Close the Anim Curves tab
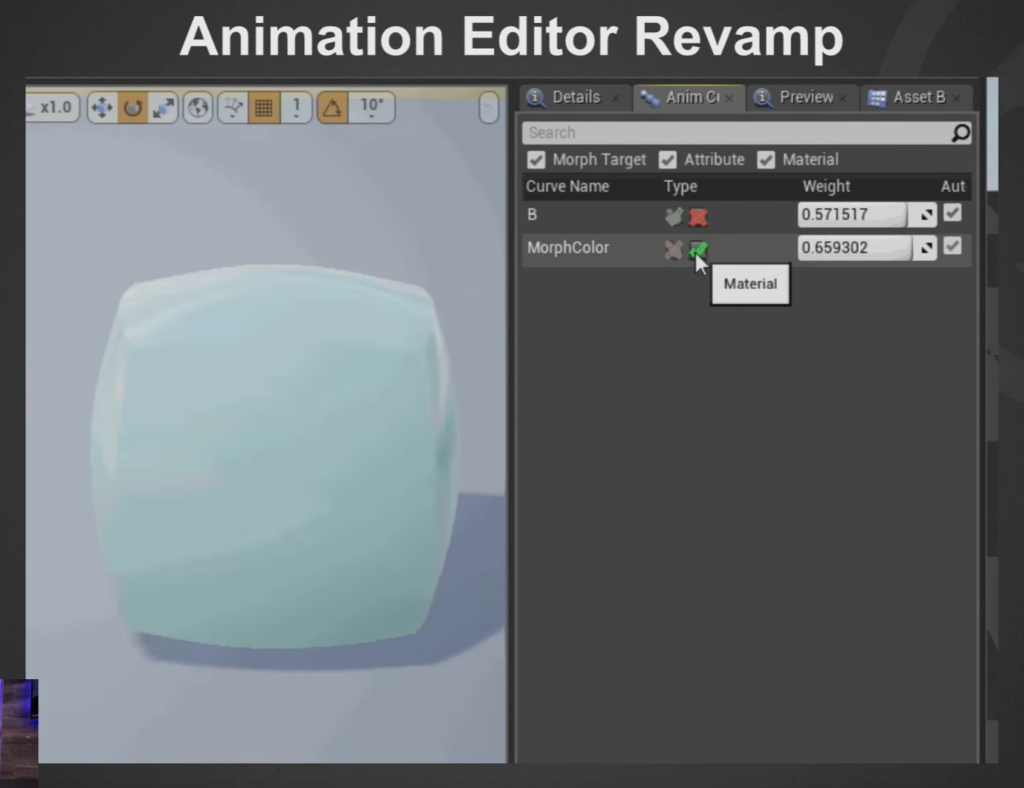1024x788 pixels. coord(729,99)
